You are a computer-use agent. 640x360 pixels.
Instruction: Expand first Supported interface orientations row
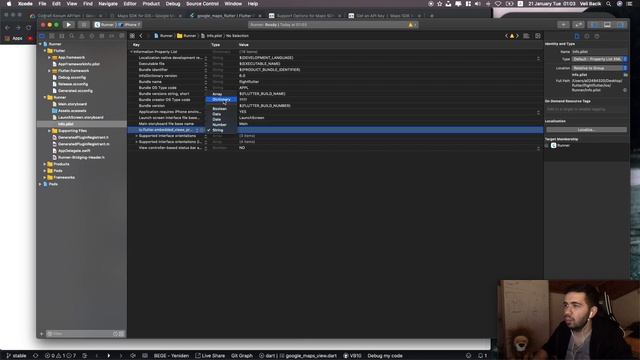pos(137,136)
